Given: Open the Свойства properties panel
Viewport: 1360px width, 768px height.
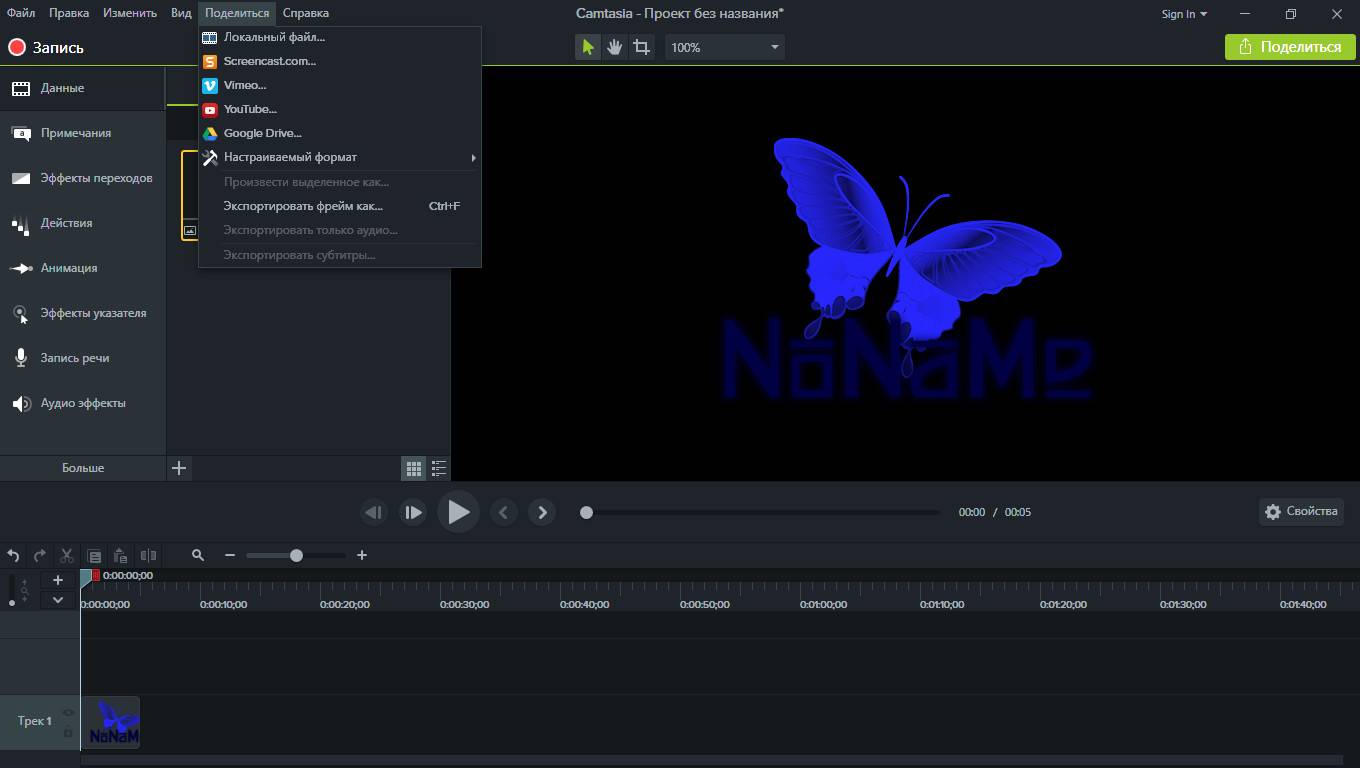Looking at the screenshot, I should [1301, 511].
